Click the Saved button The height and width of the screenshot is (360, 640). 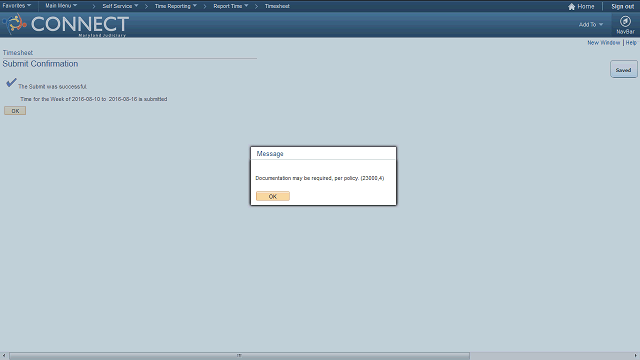tap(623, 70)
